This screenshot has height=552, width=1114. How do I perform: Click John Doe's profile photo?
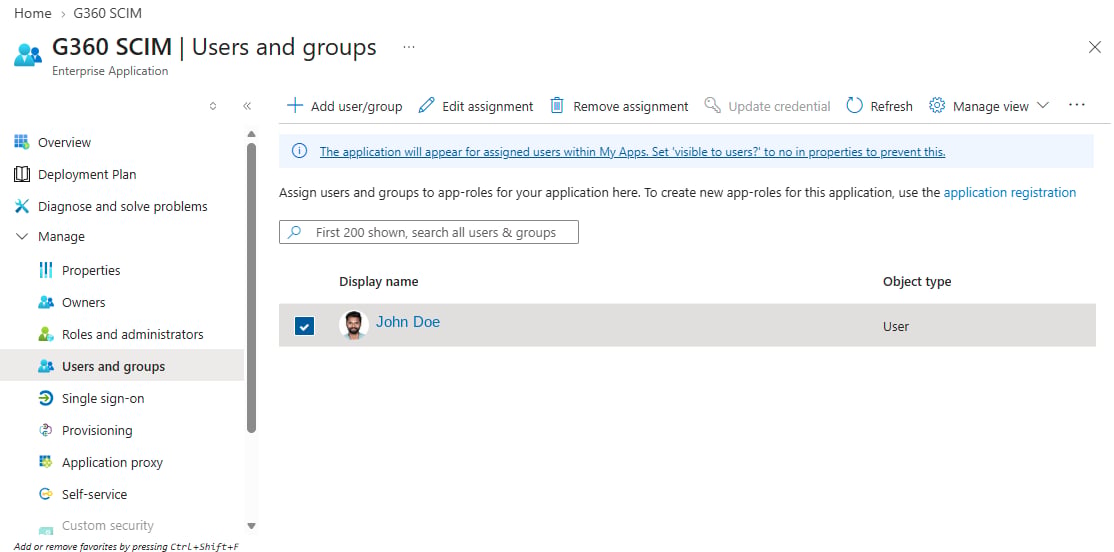point(354,325)
